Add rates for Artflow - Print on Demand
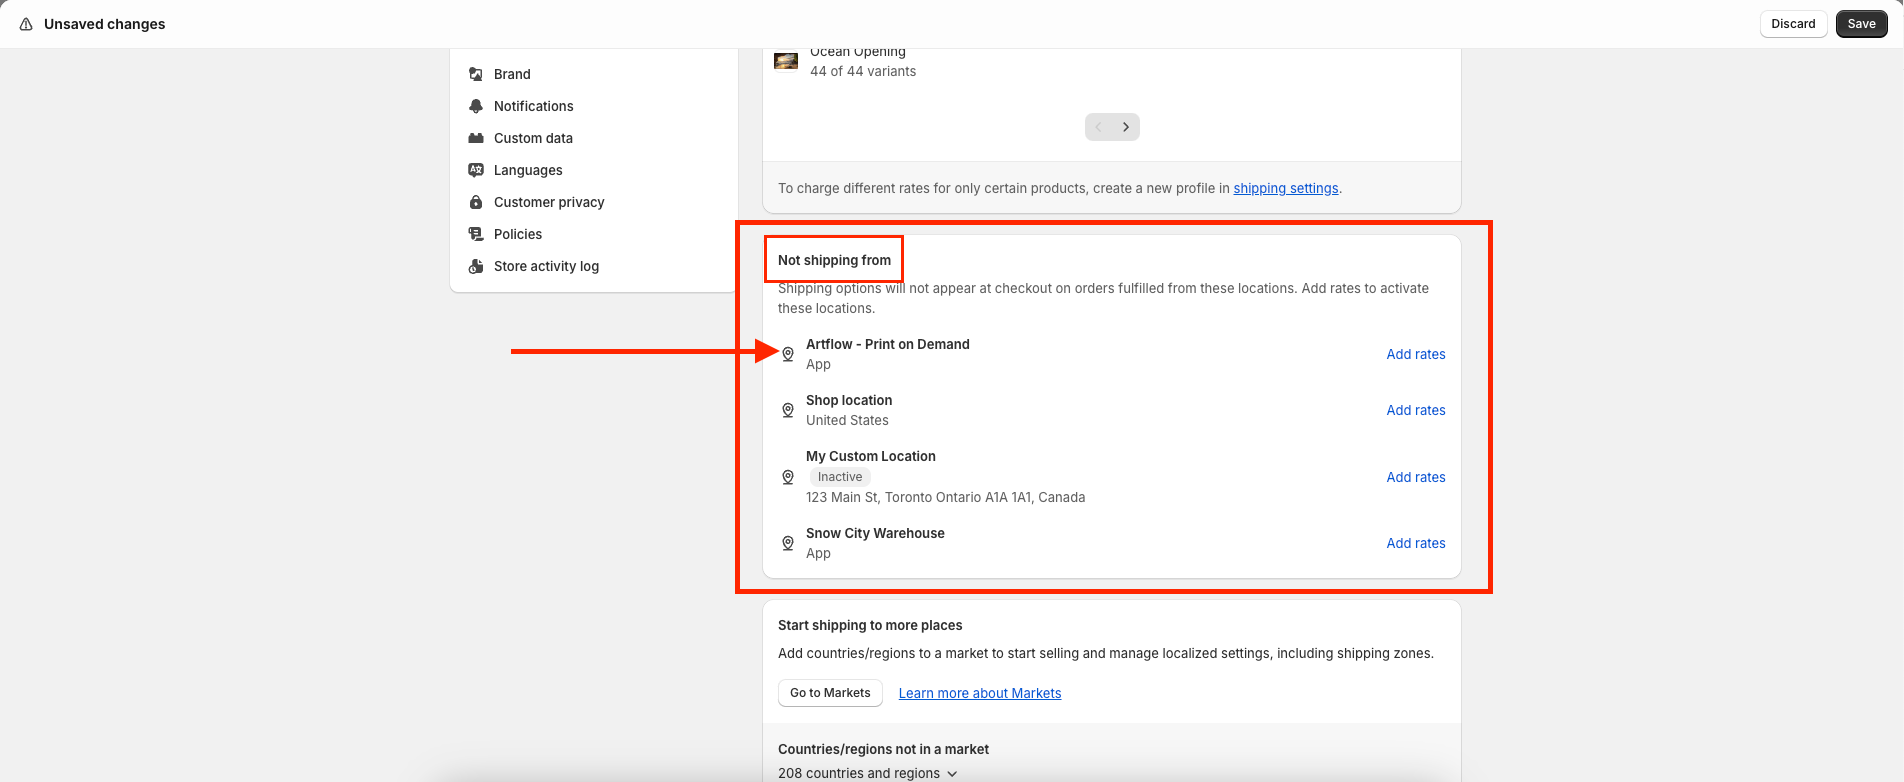The height and width of the screenshot is (782, 1904). coord(1415,354)
